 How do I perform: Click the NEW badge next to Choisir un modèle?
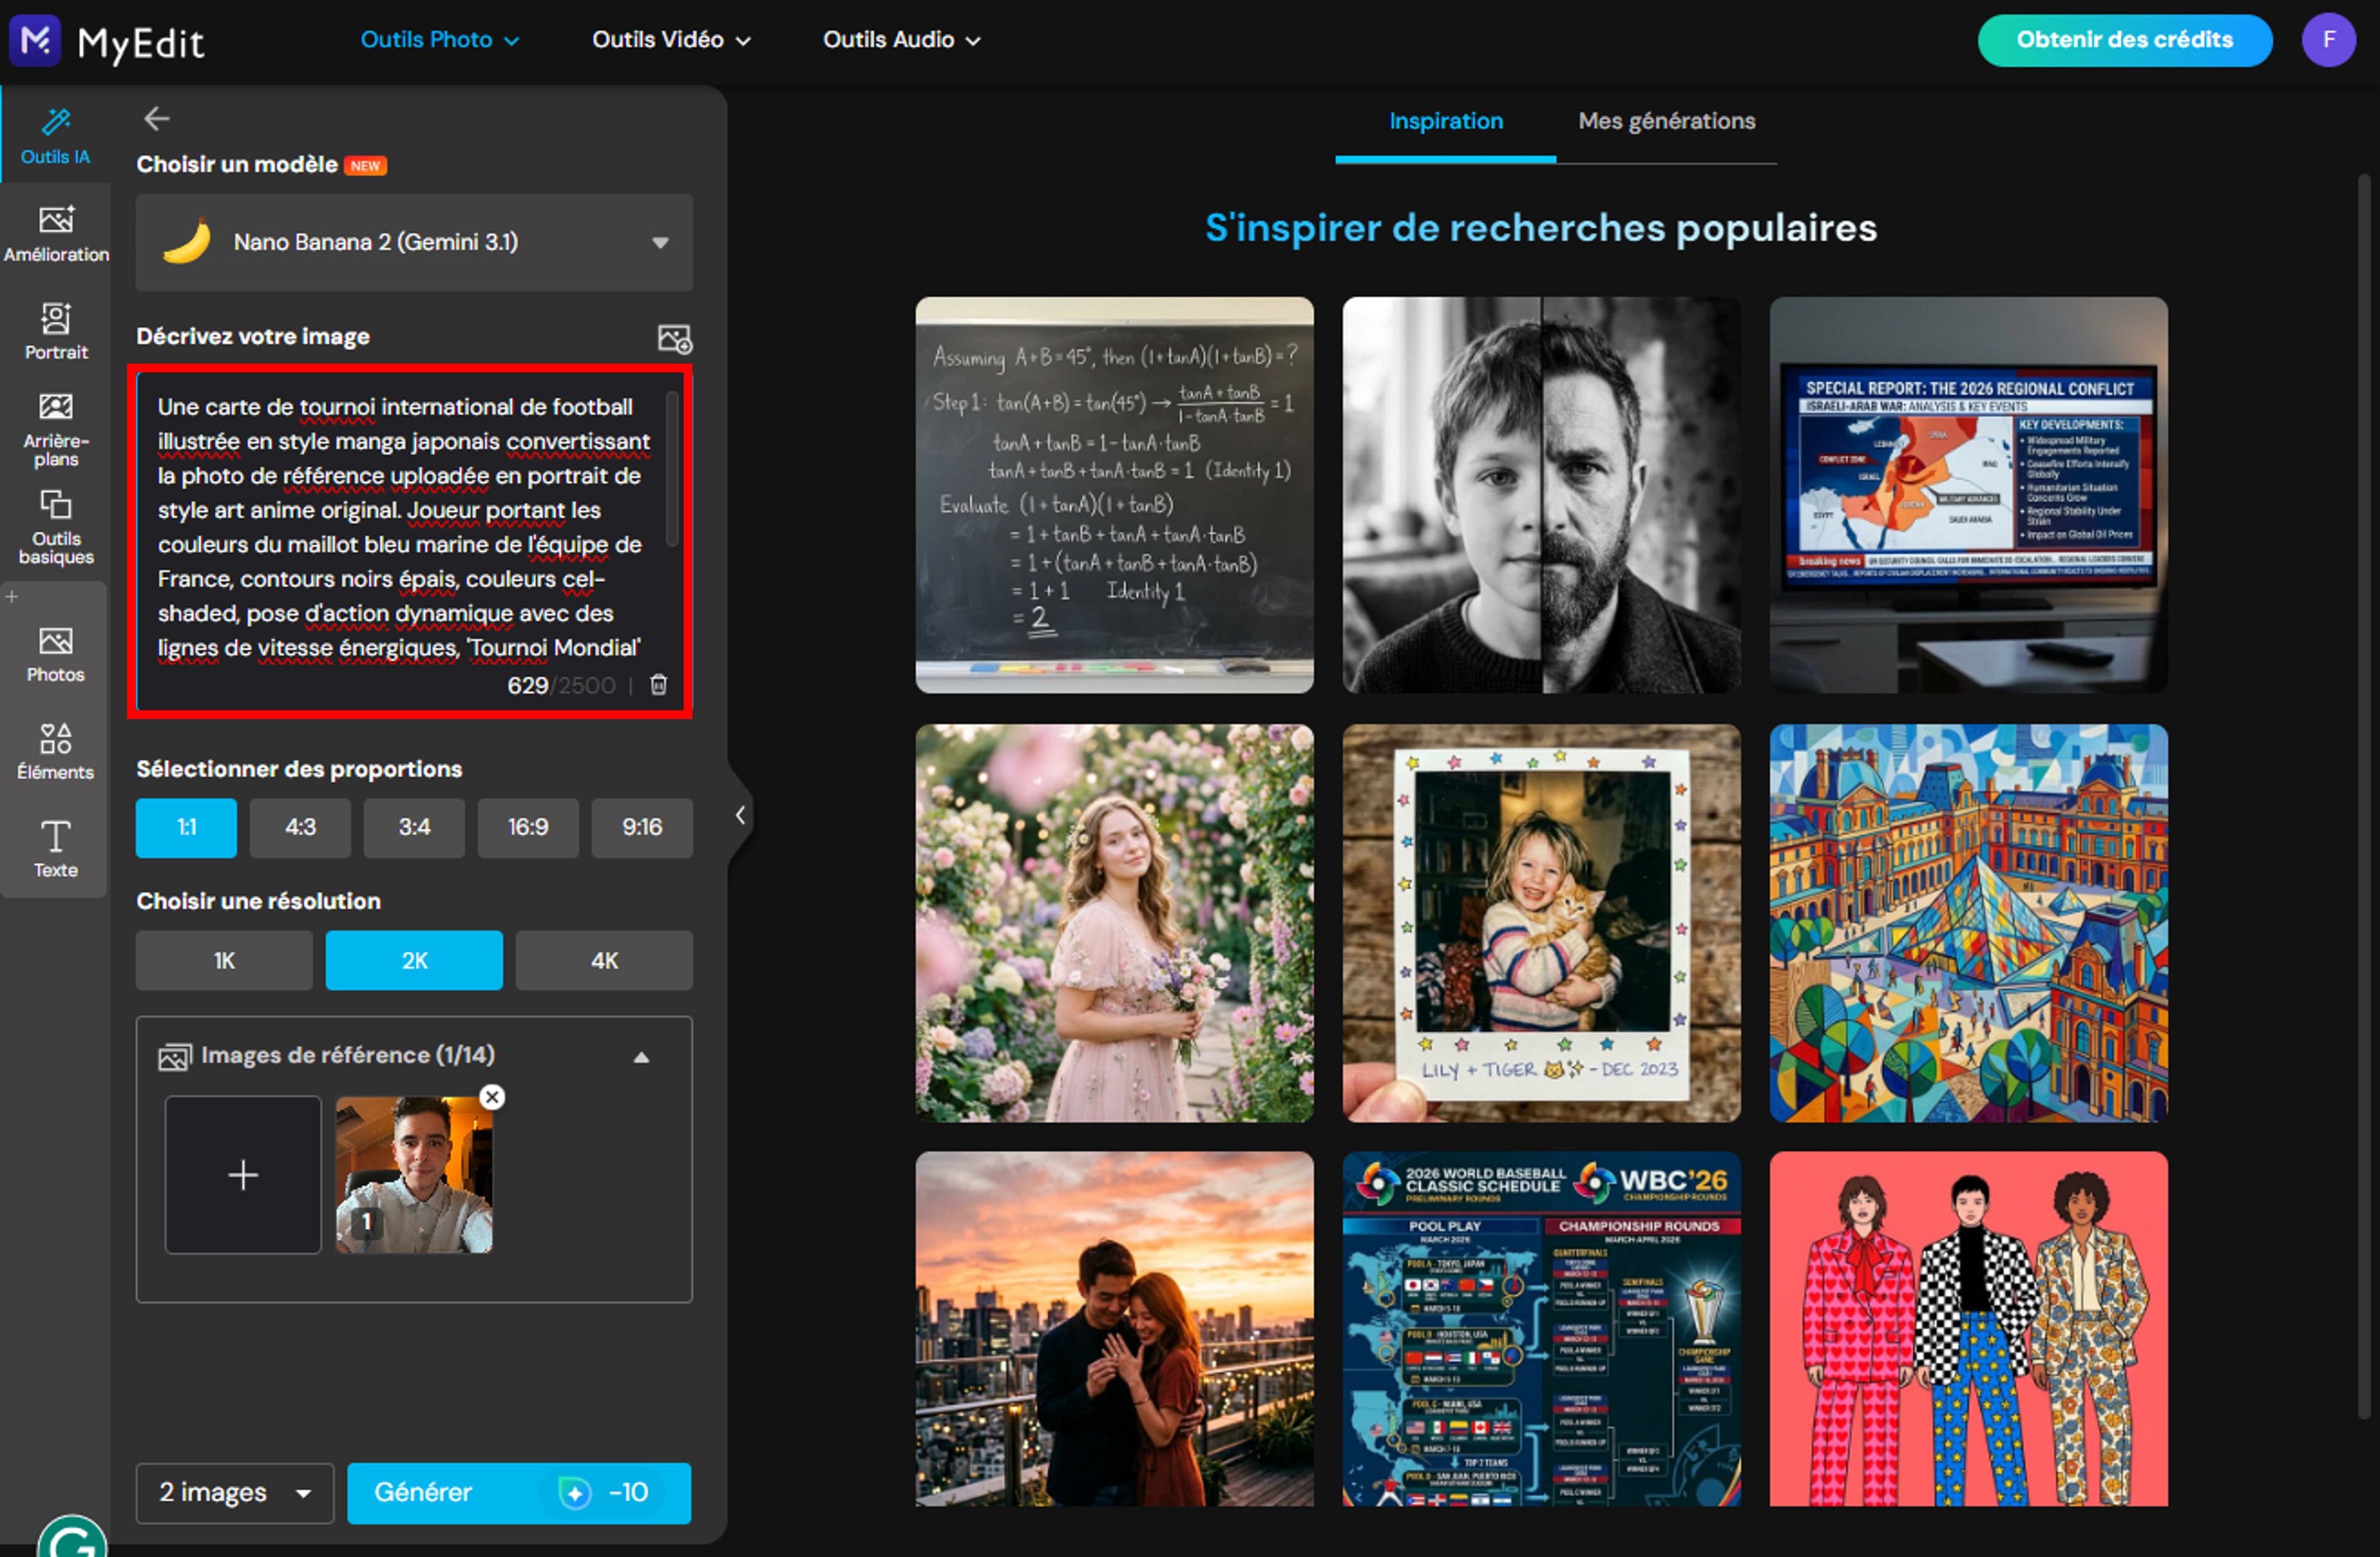click(x=366, y=166)
